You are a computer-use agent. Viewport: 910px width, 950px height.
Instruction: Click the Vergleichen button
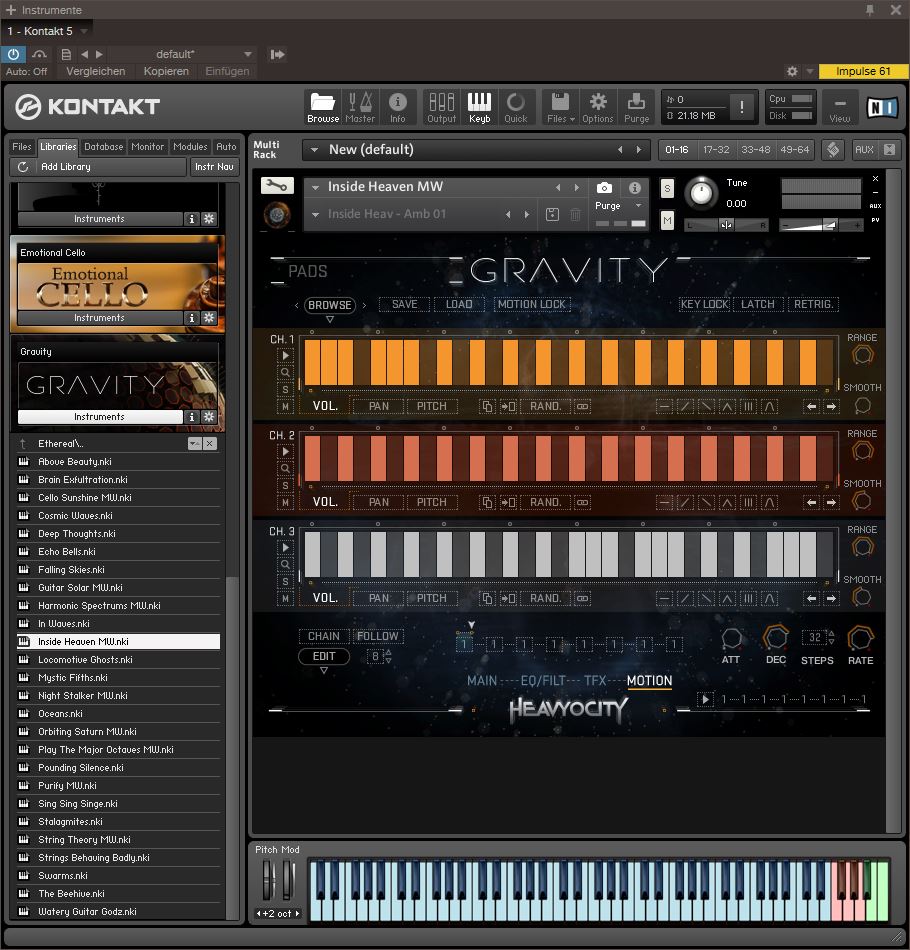[x=96, y=71]
